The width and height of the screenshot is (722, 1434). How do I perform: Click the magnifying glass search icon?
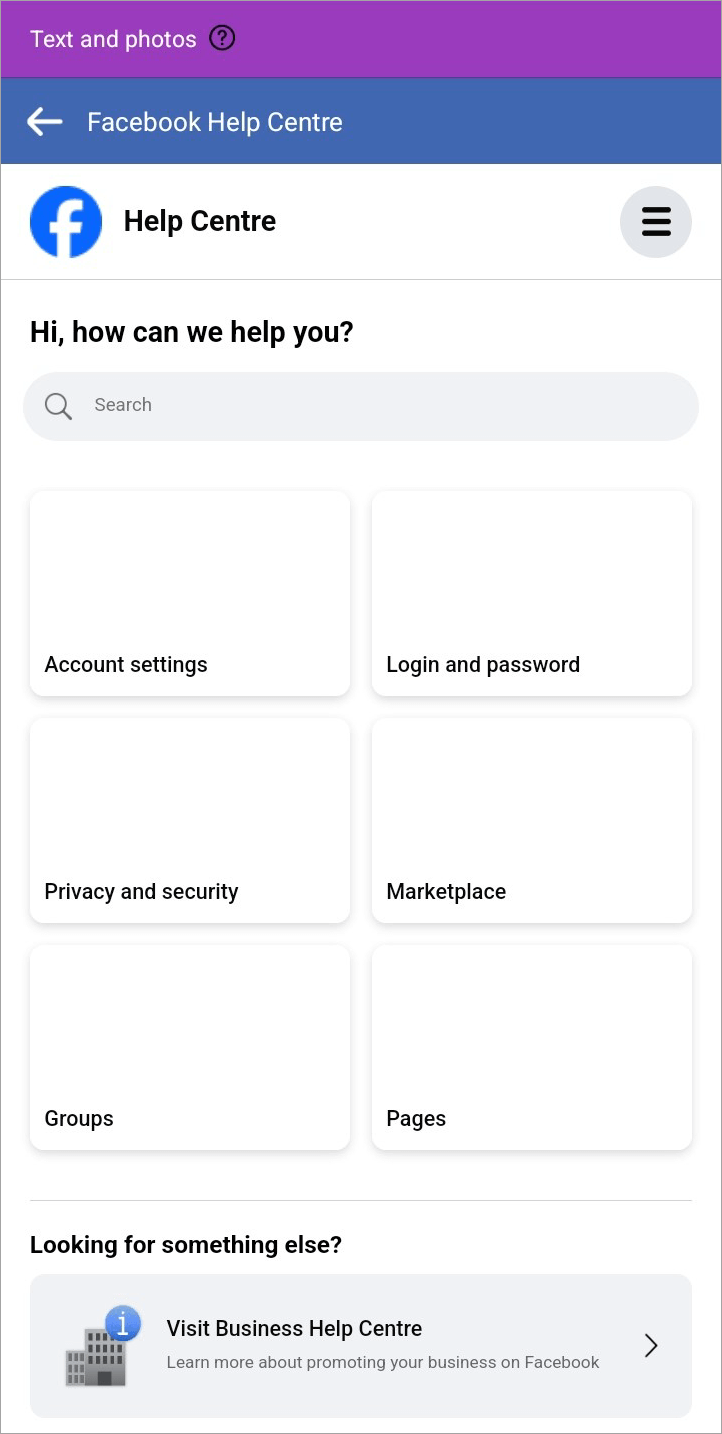(x=58, y=406)
